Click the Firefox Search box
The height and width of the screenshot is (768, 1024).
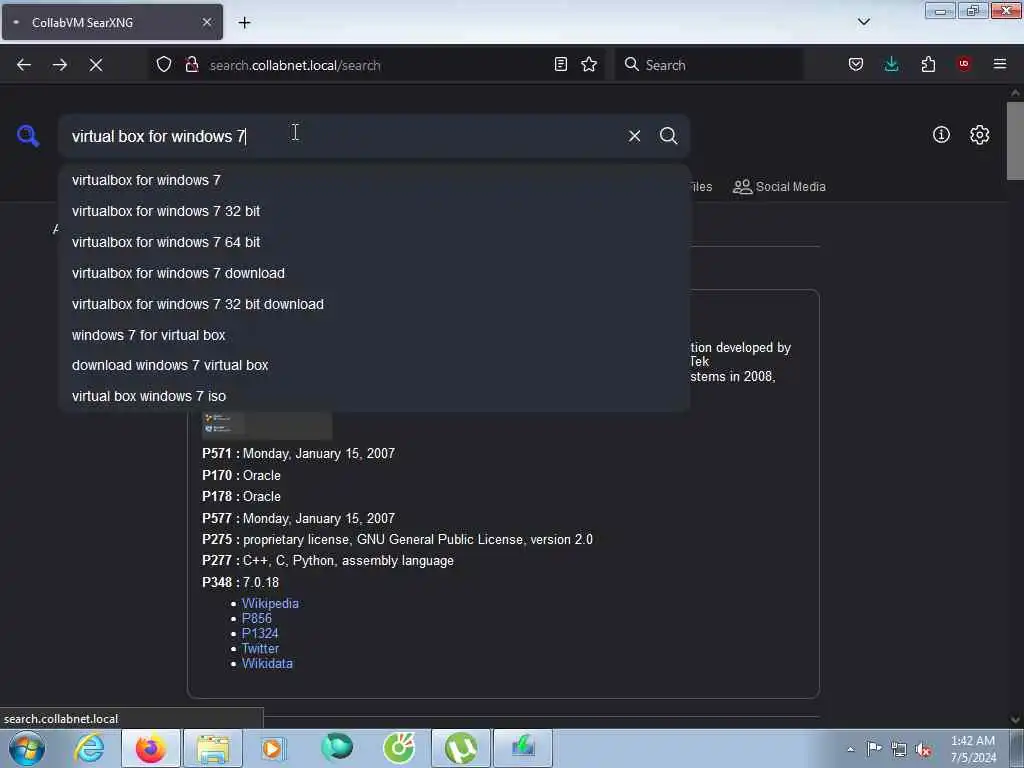(x=709, y=65)
